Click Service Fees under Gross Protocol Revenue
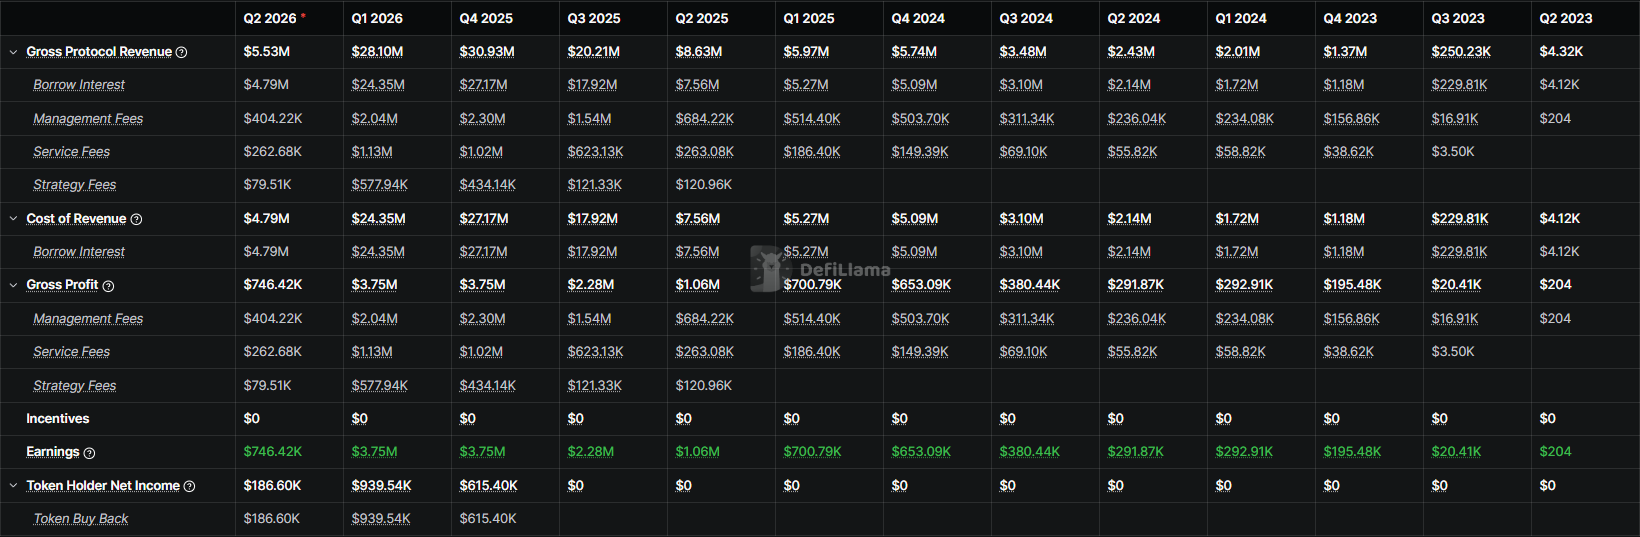 pyautogui.click(x=72, y=152)
